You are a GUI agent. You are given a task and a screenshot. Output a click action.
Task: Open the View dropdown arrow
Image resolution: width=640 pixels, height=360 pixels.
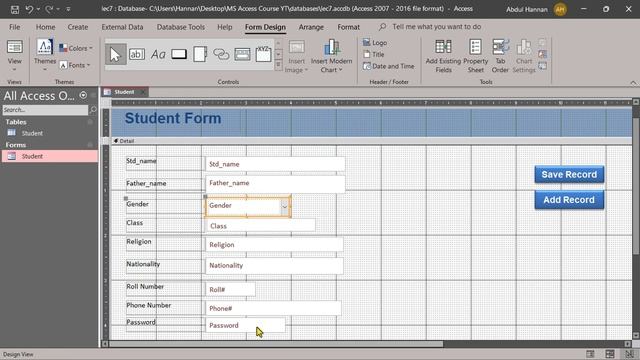(15, 70)
